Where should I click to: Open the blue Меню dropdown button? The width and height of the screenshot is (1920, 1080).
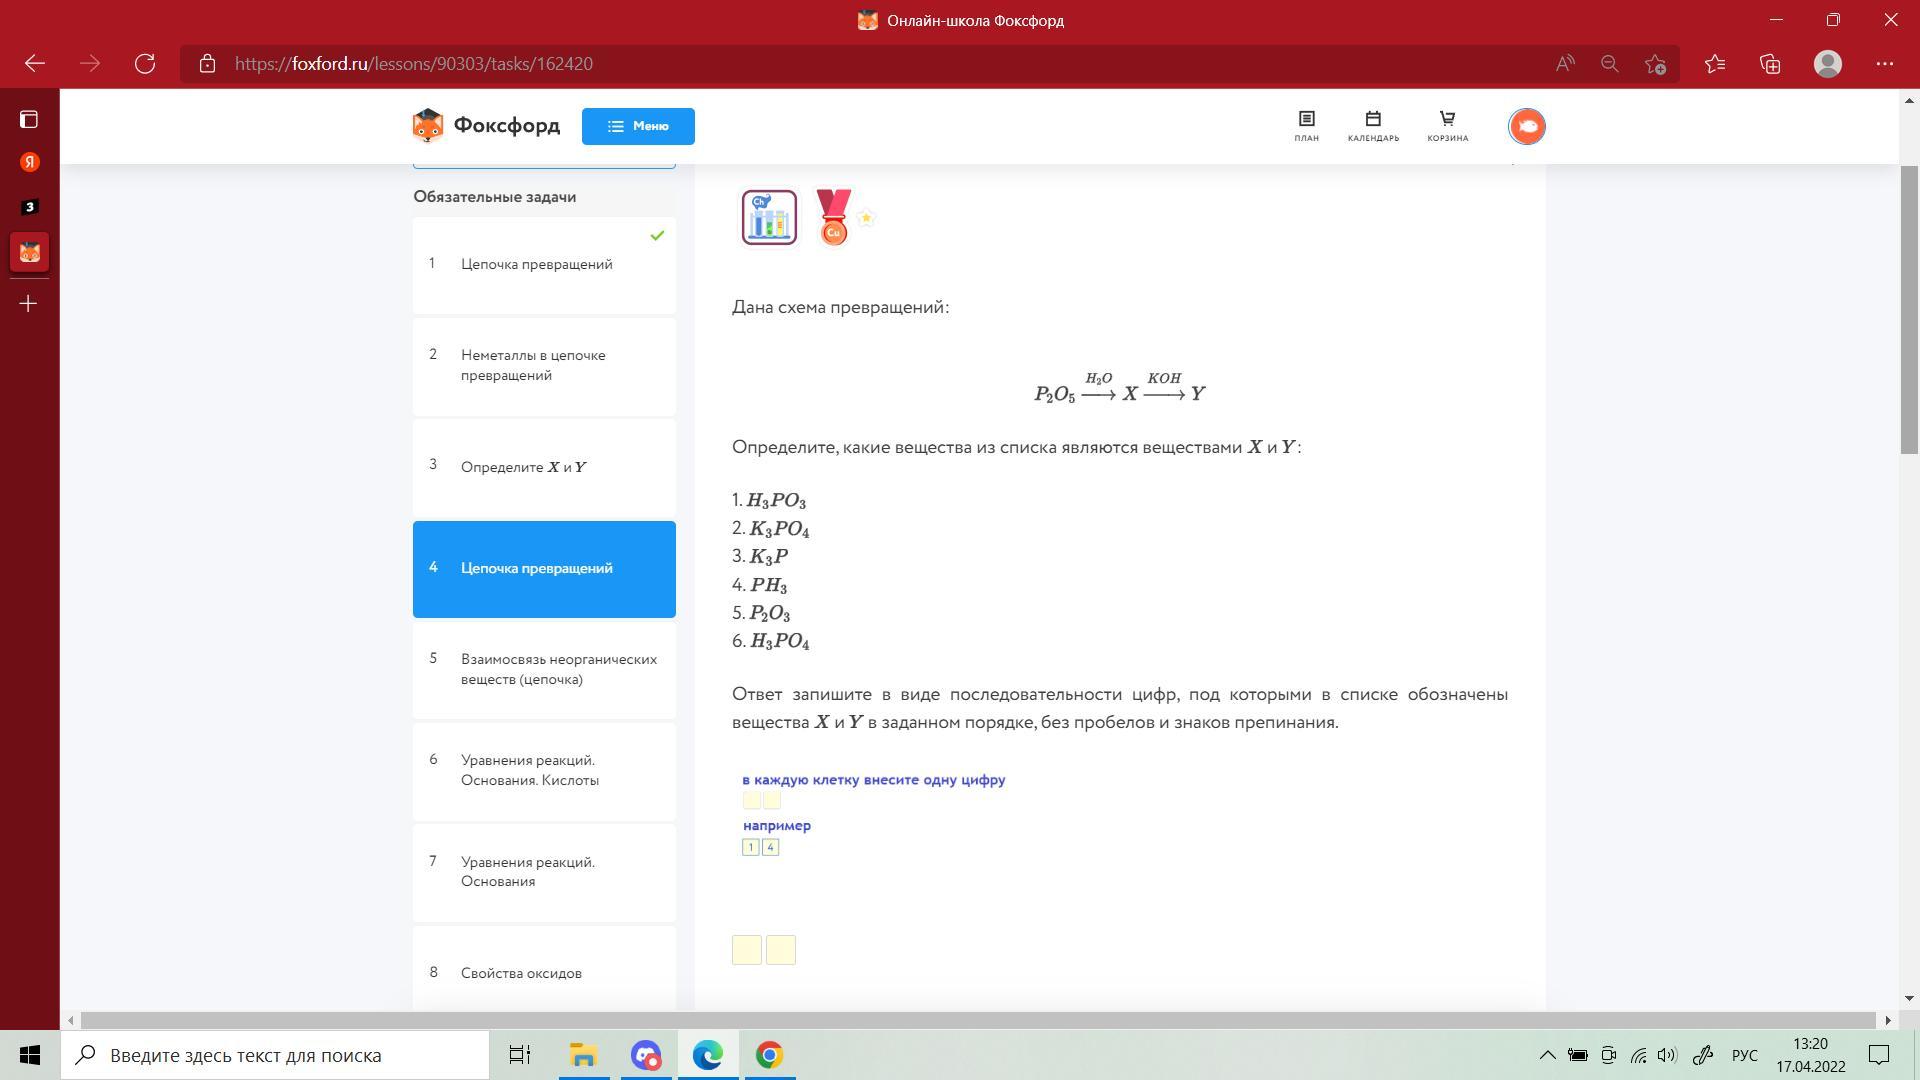[x=638, y=126]
